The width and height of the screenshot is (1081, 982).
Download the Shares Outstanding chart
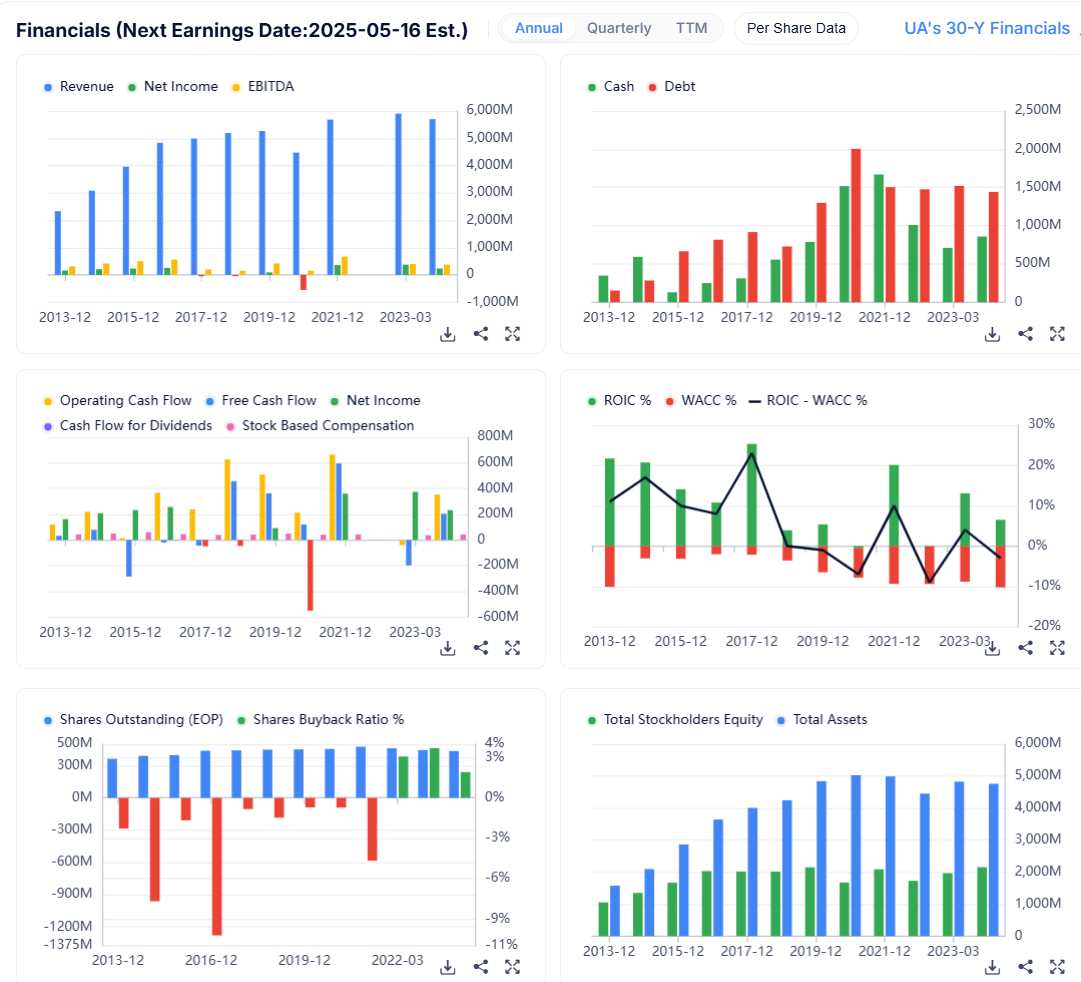pos(448,966)
